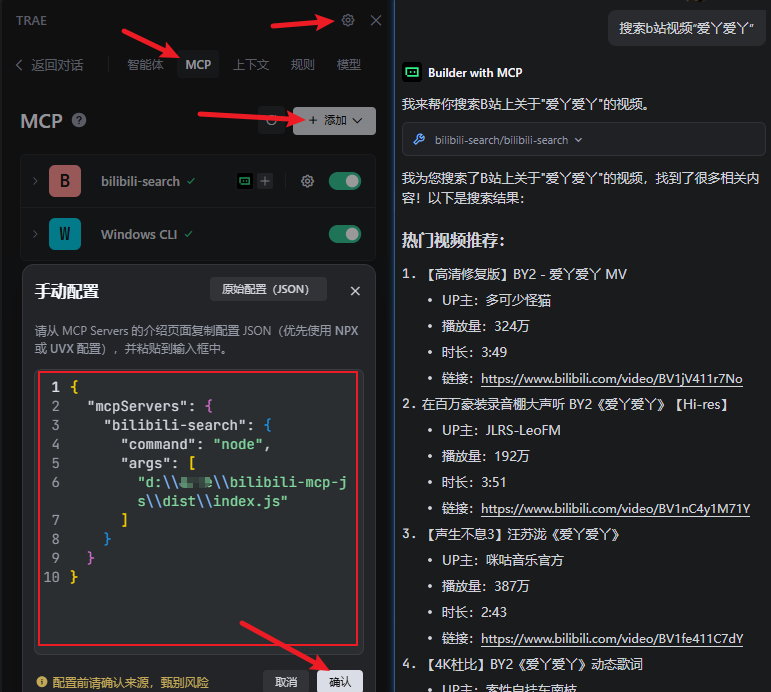
Task: Switch to the 上下文 tab
Action: point(251,64)
